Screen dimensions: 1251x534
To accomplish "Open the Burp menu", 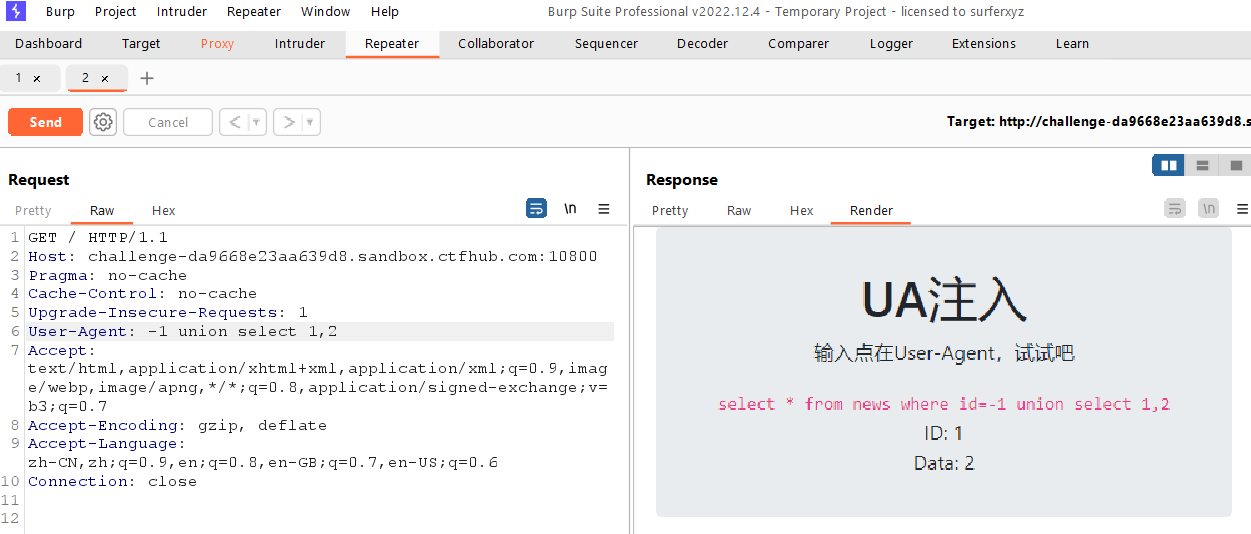I will pos(60,12).
